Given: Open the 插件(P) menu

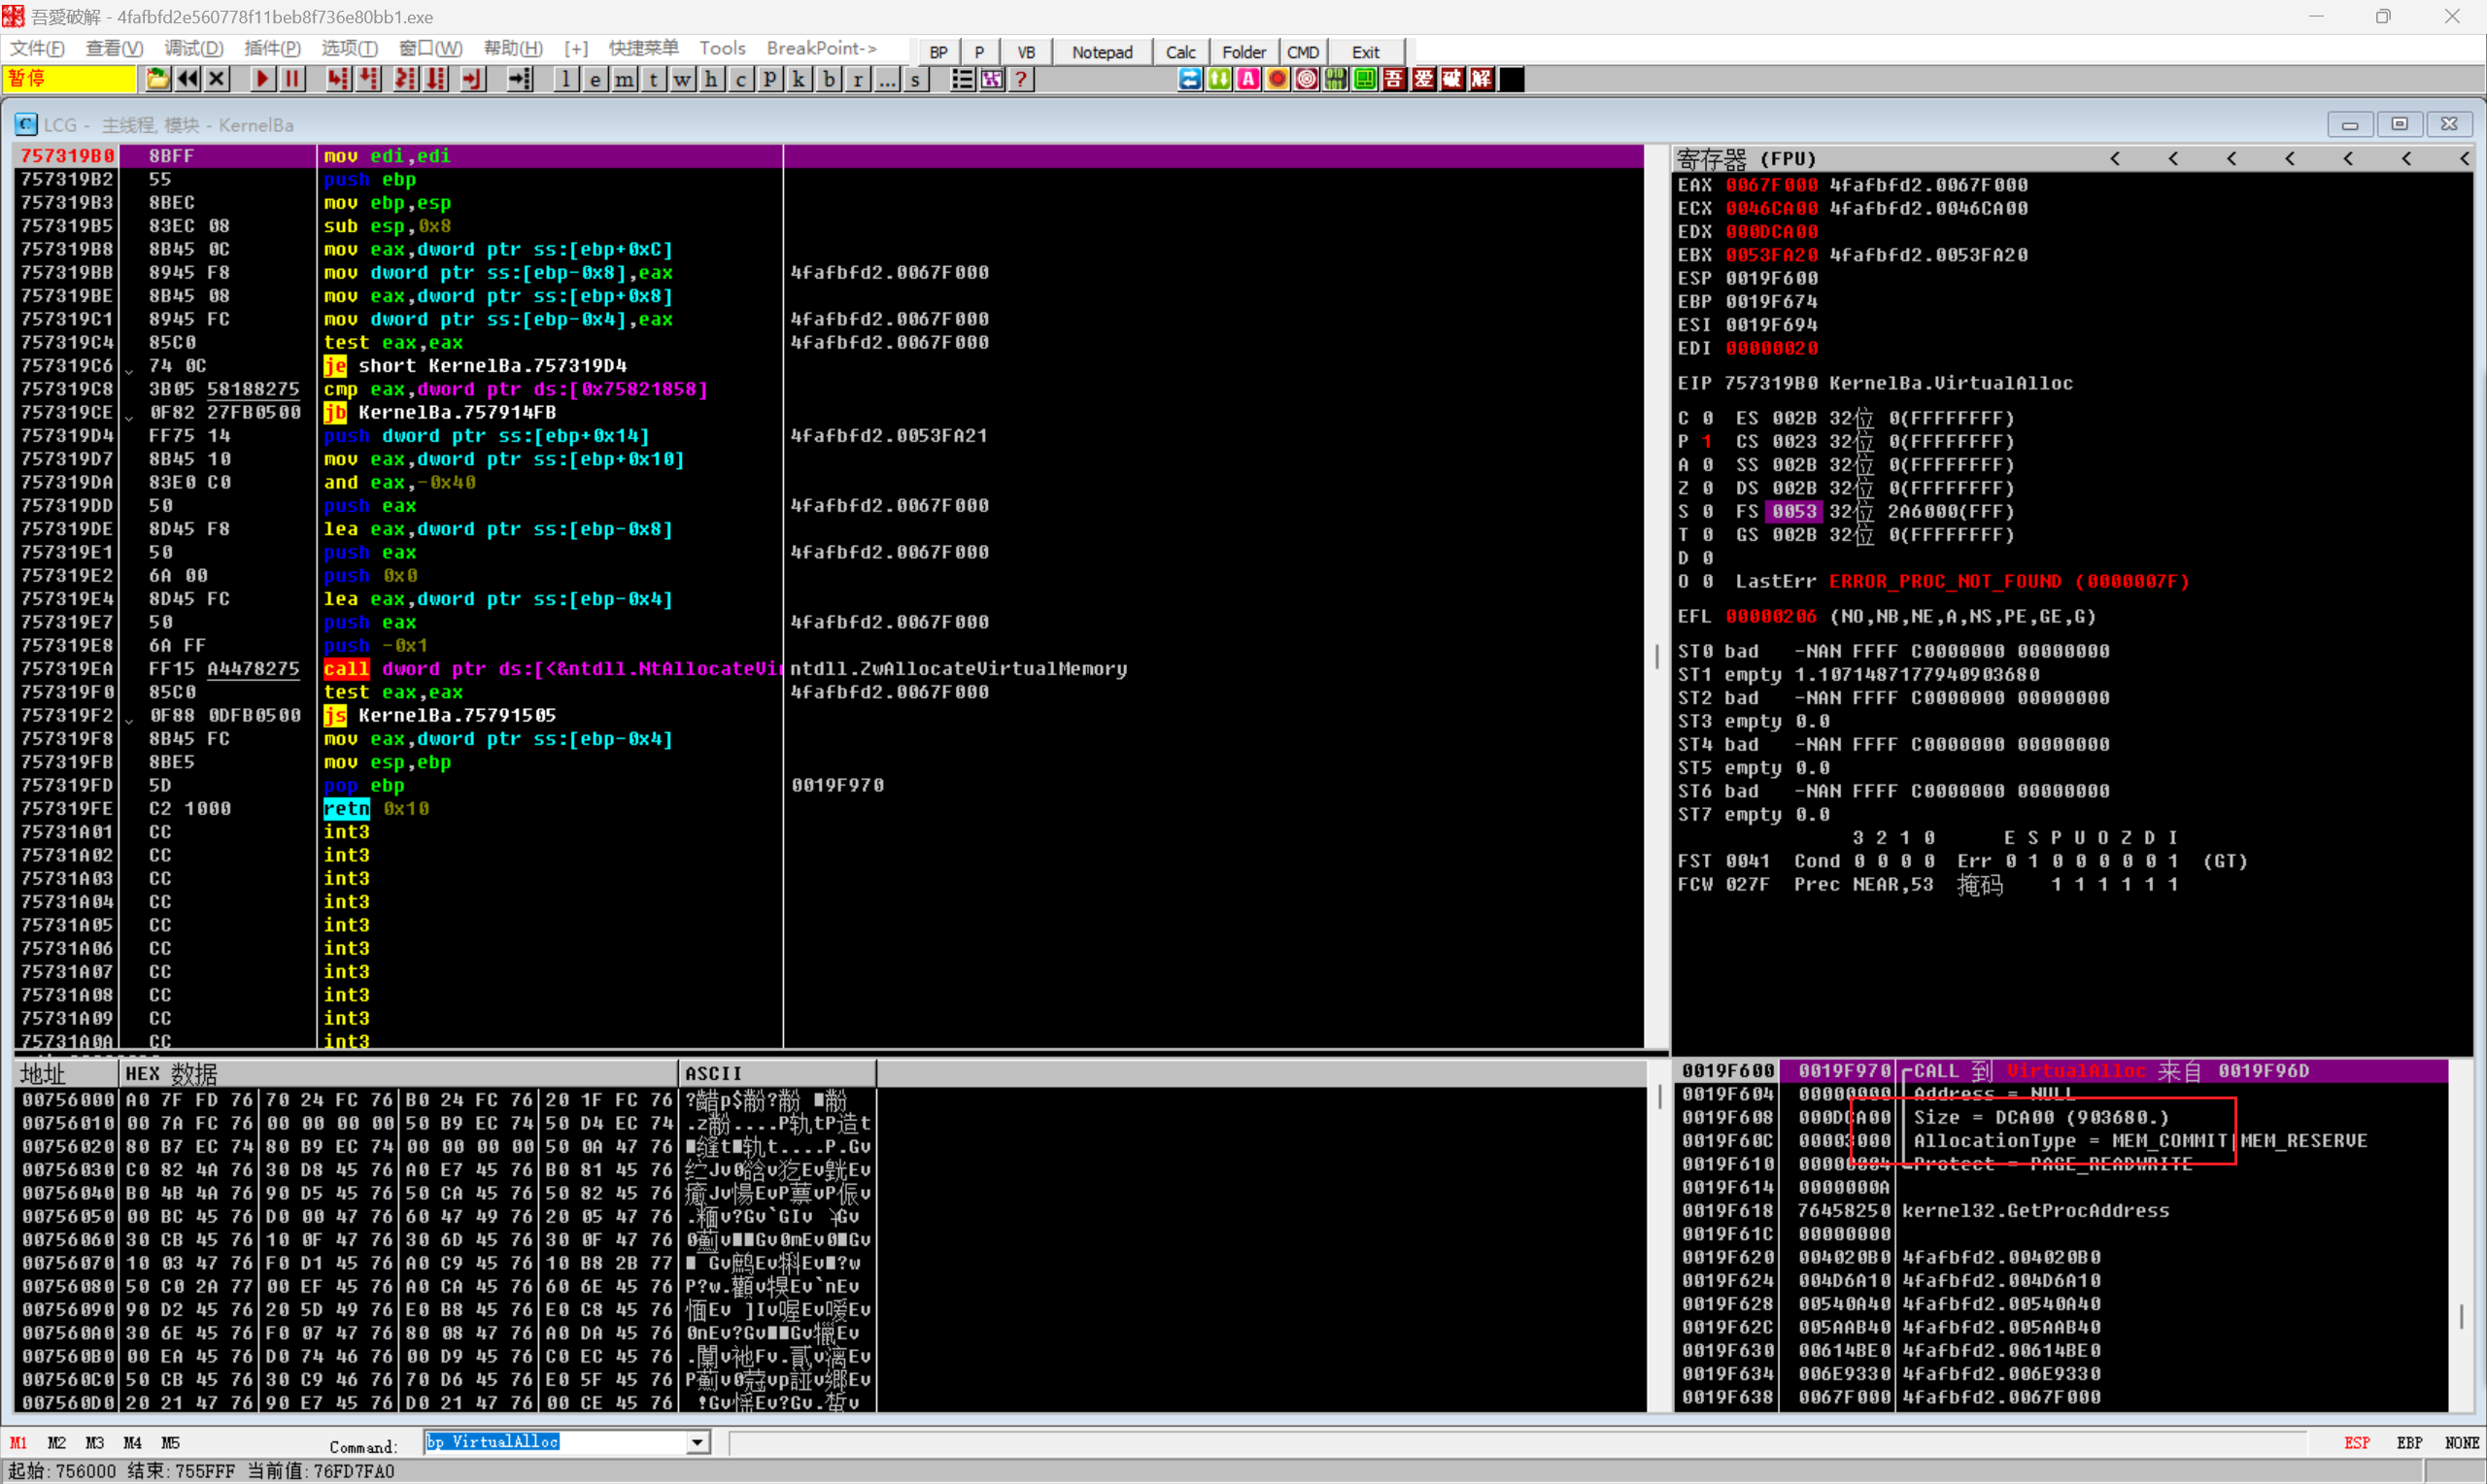Looking at the screenshot, I should (272, 48).
